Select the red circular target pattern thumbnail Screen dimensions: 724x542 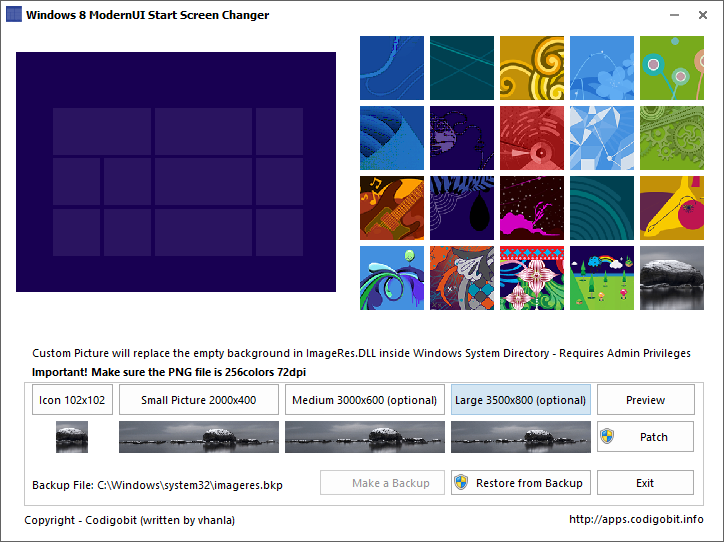(x=532, y=138)
